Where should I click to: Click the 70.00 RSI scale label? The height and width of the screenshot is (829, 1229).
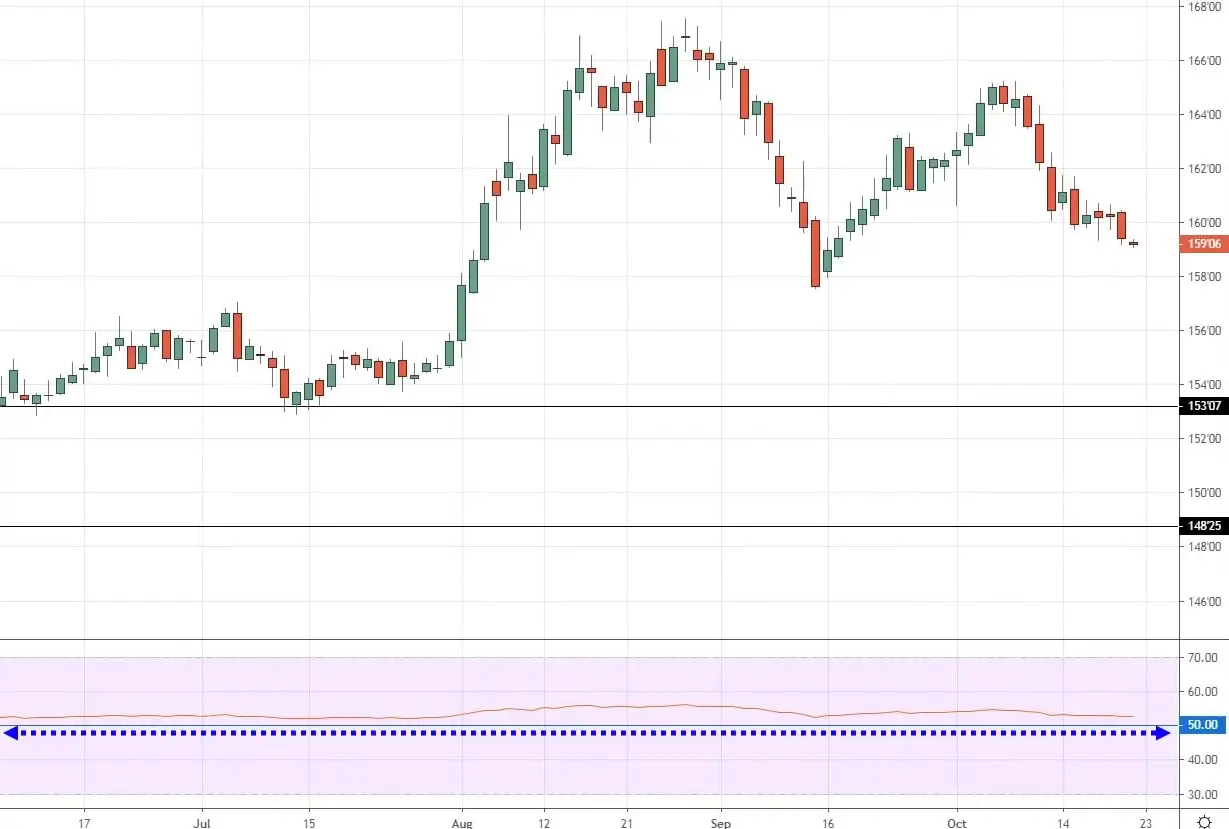(x=1203, y=658)
